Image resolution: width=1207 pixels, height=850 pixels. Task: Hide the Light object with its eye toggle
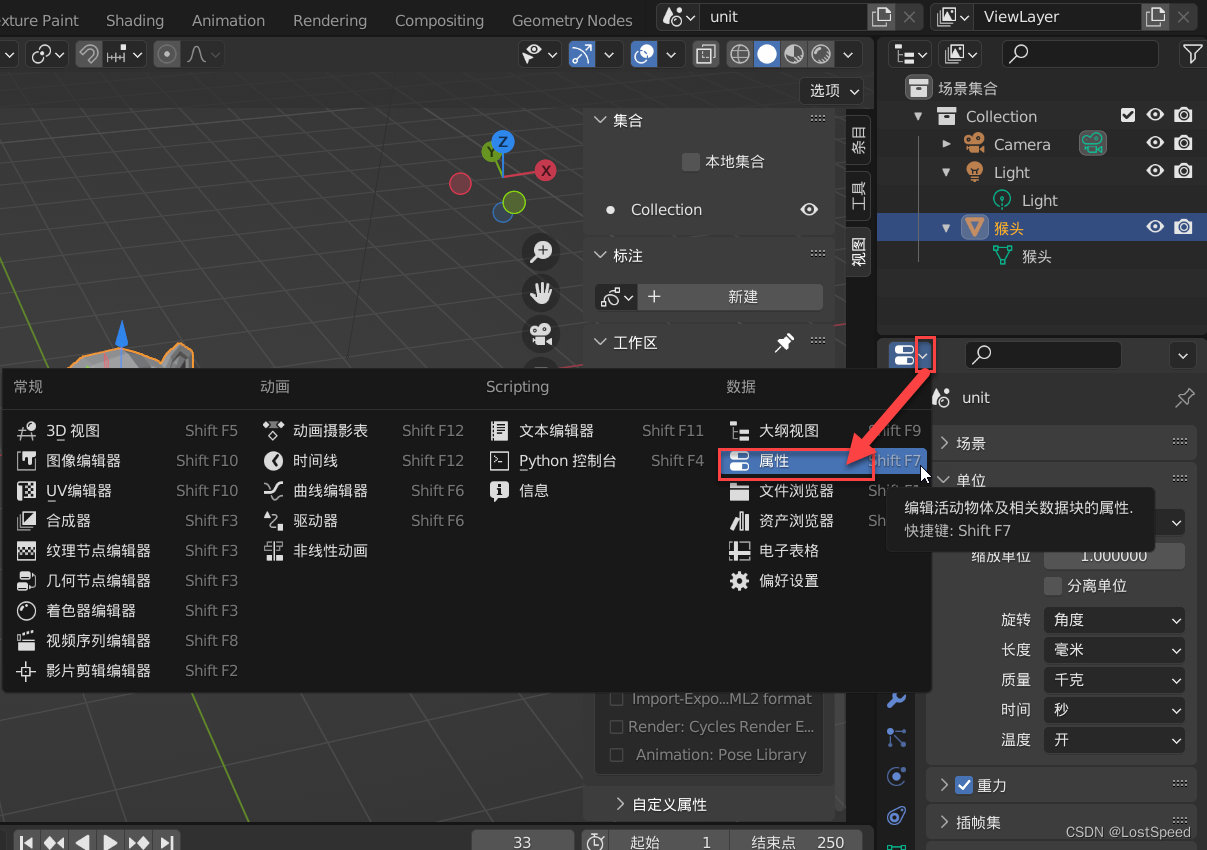1155,171
